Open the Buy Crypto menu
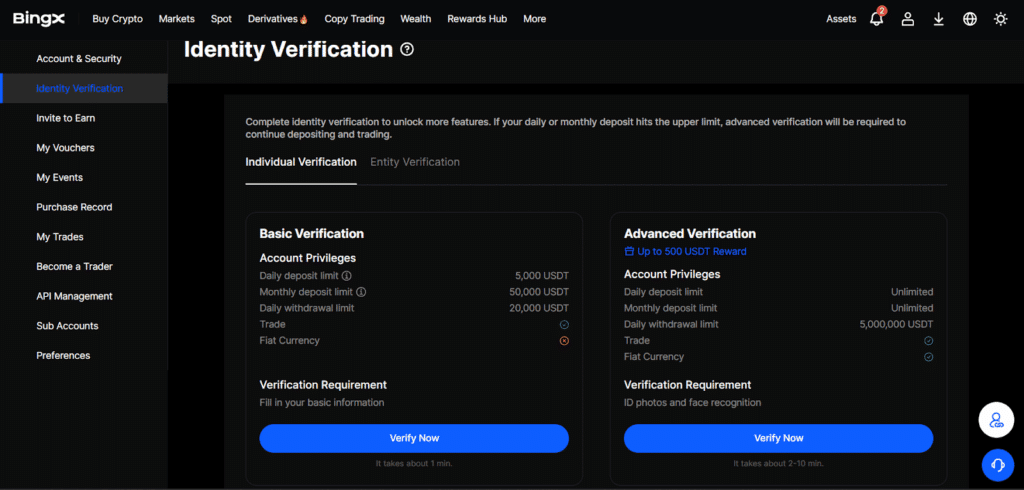Image resolution: width=1024 pixels, height=490 pixels. tap(118, 19)
